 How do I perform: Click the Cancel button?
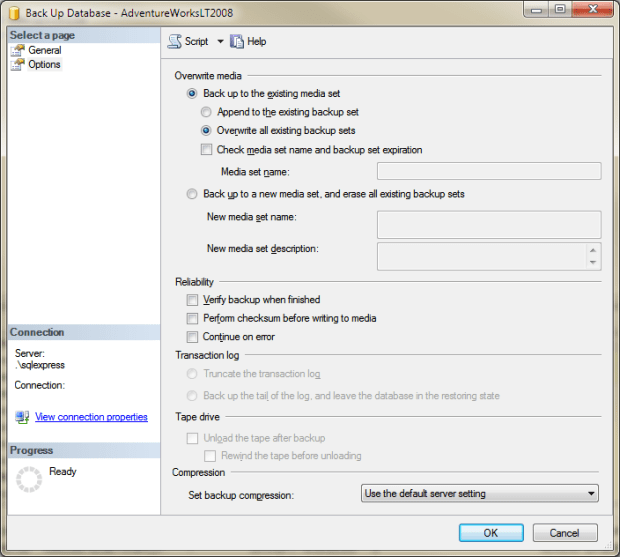point(565,533)
